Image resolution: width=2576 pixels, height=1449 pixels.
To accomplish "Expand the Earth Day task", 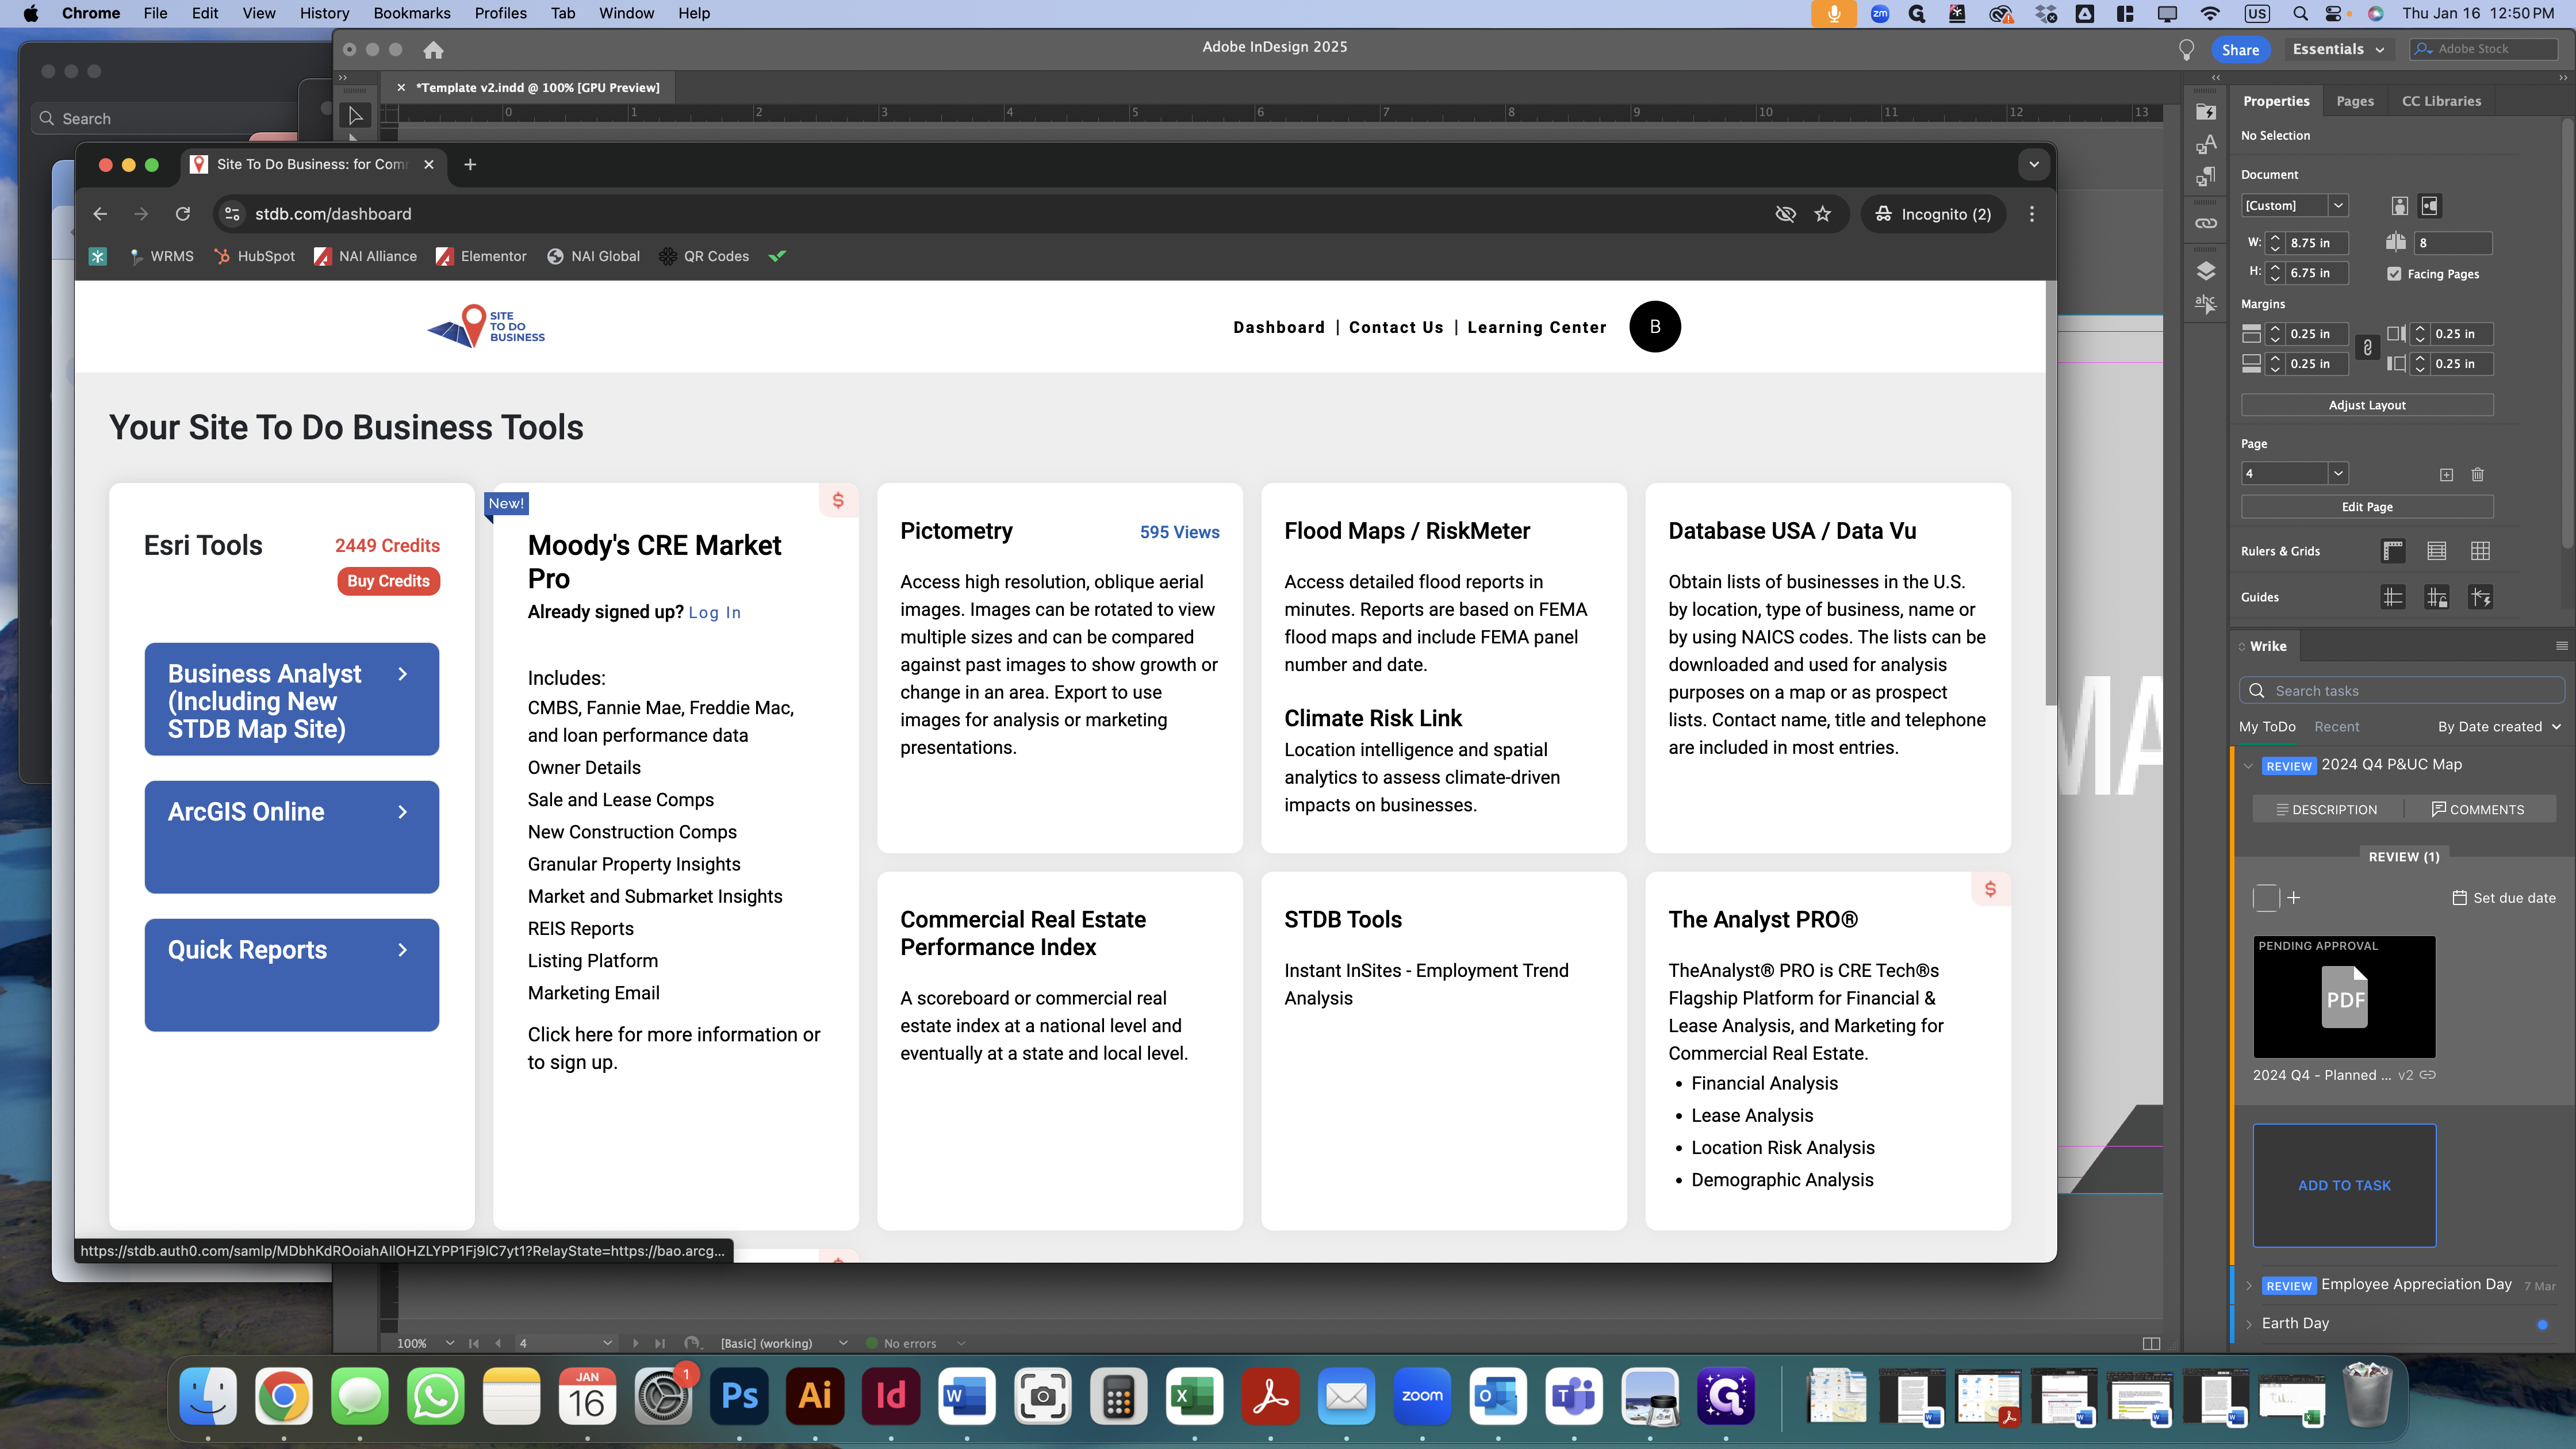I will [x=2249, y=1324].
